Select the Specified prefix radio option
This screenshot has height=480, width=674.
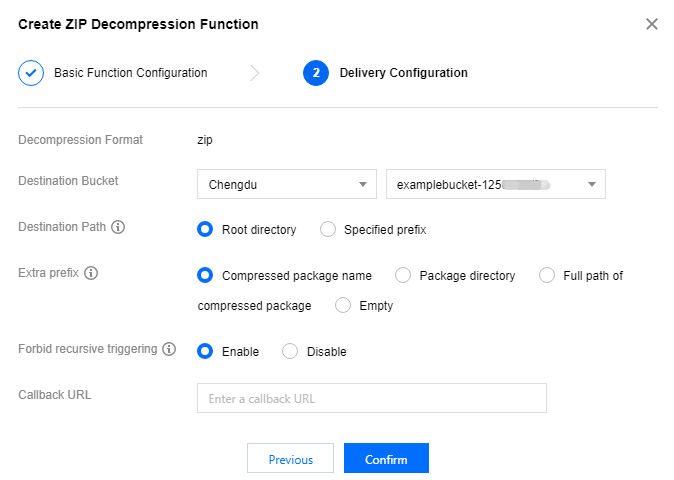[x=328, y=229]
